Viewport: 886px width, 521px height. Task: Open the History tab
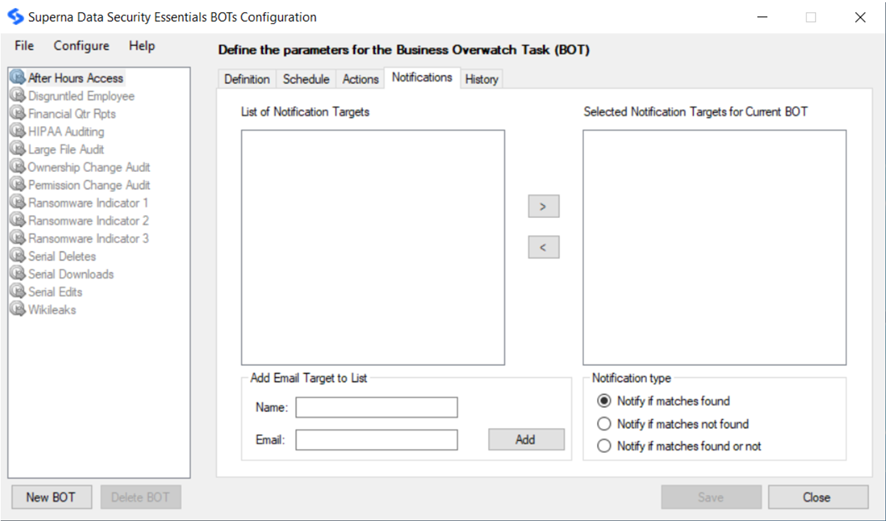click(x=481, y=79)
